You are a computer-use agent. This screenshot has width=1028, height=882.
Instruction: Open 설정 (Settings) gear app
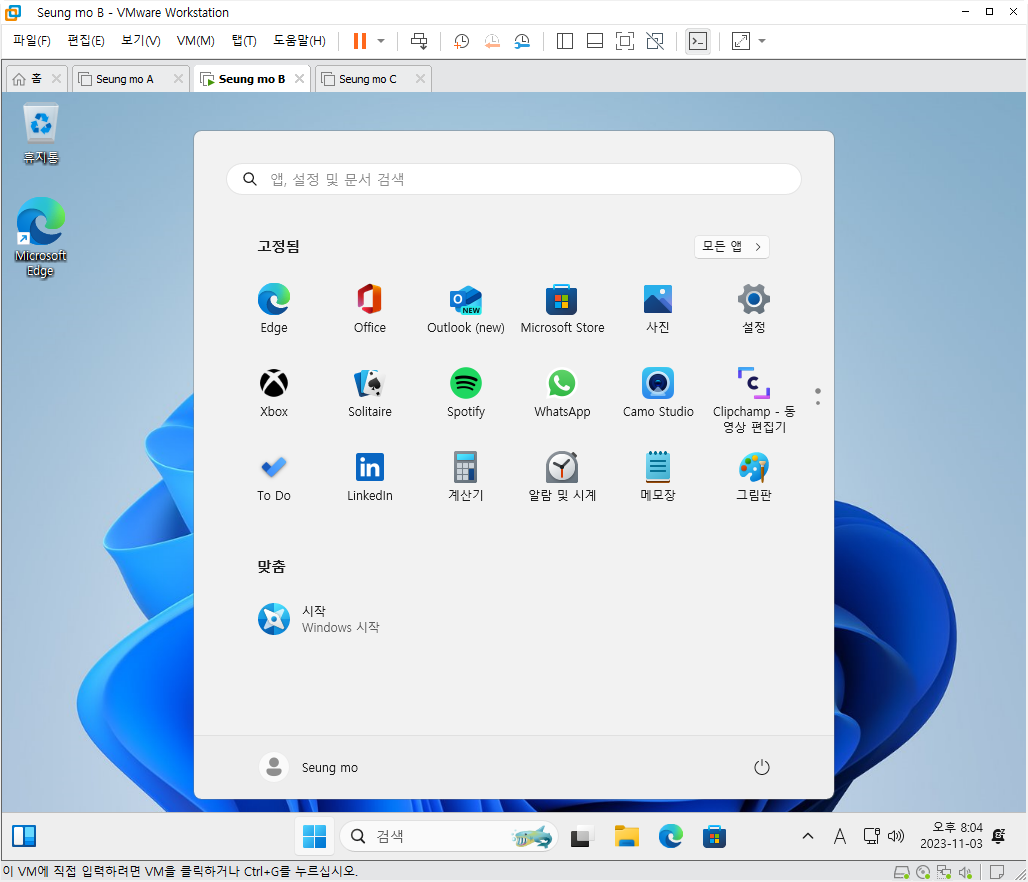(754, 308)
